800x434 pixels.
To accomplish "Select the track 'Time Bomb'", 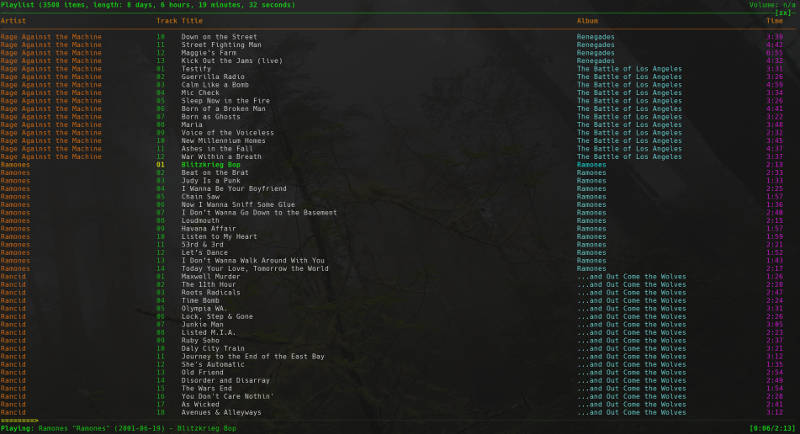I will coord(200,300).
